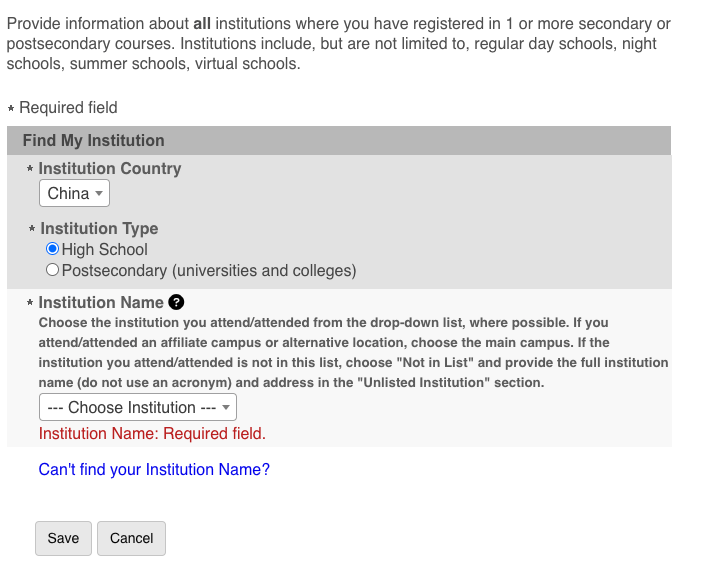Click the 'Not in List' instruction paragraph
The image size is (710, 563).
click(353, 352)
